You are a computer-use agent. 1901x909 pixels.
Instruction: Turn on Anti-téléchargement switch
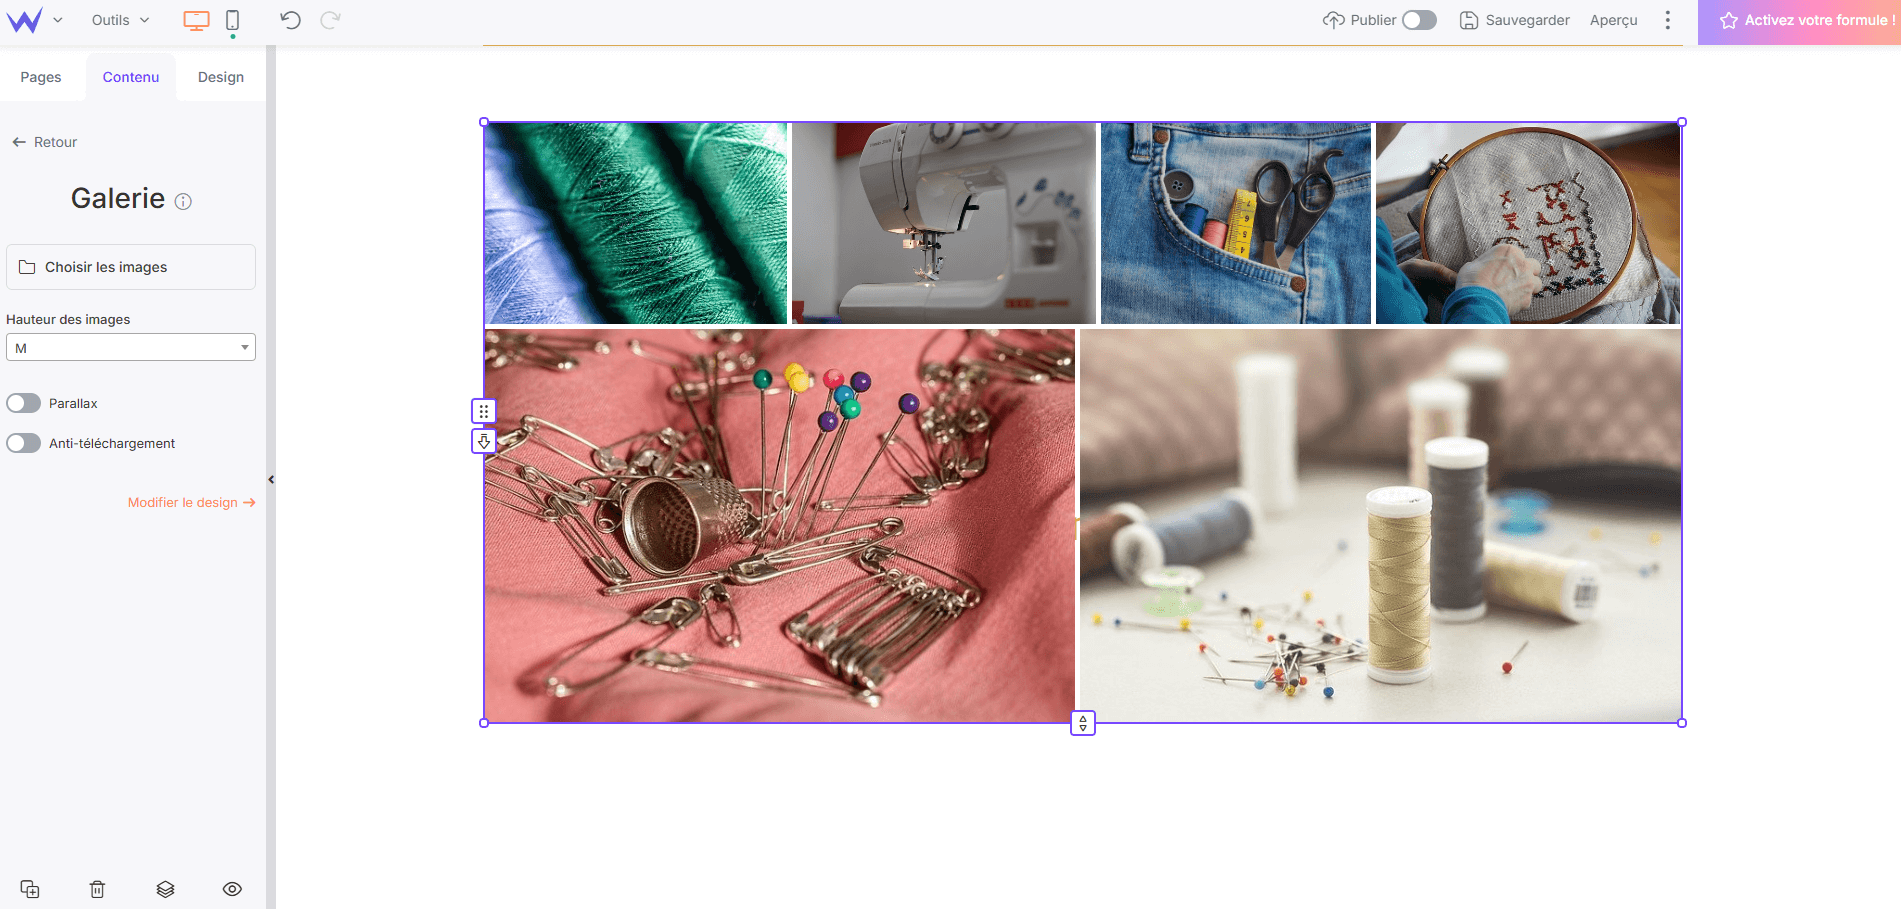tap(24, 443)
